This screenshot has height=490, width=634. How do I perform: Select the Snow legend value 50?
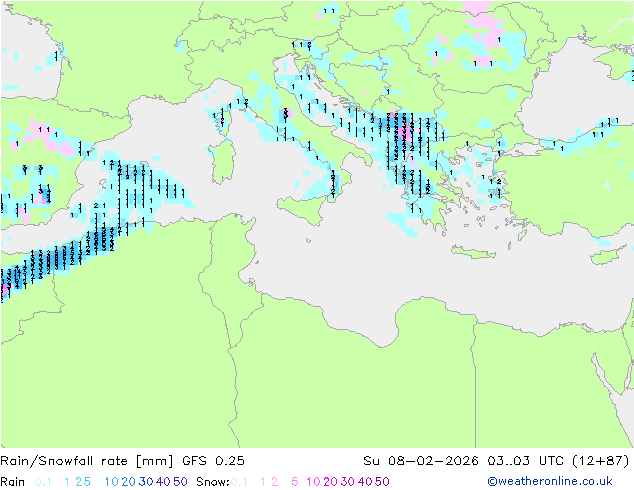coord(382,482)
